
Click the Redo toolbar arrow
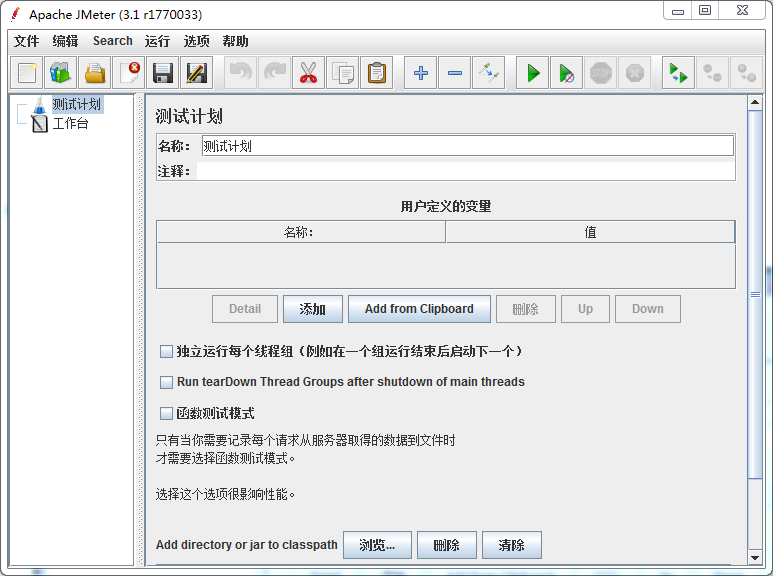(x=275, y=73)
